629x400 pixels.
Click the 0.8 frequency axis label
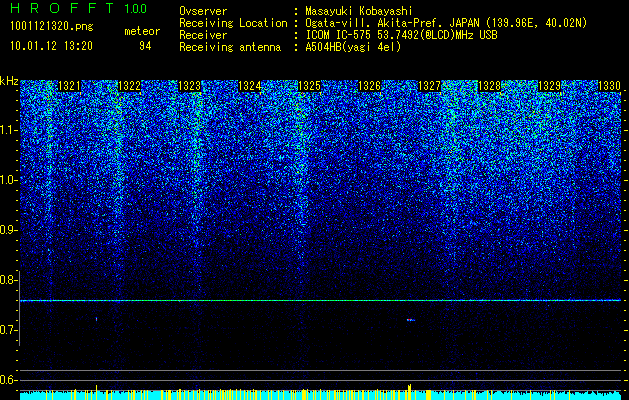tap(8, 280)
